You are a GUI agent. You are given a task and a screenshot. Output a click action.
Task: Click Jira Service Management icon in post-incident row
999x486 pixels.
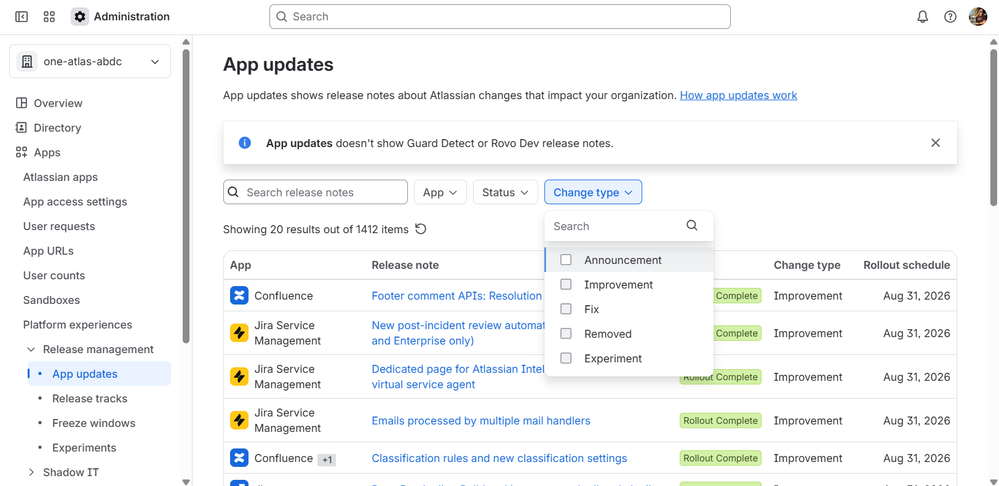point(239,333)
